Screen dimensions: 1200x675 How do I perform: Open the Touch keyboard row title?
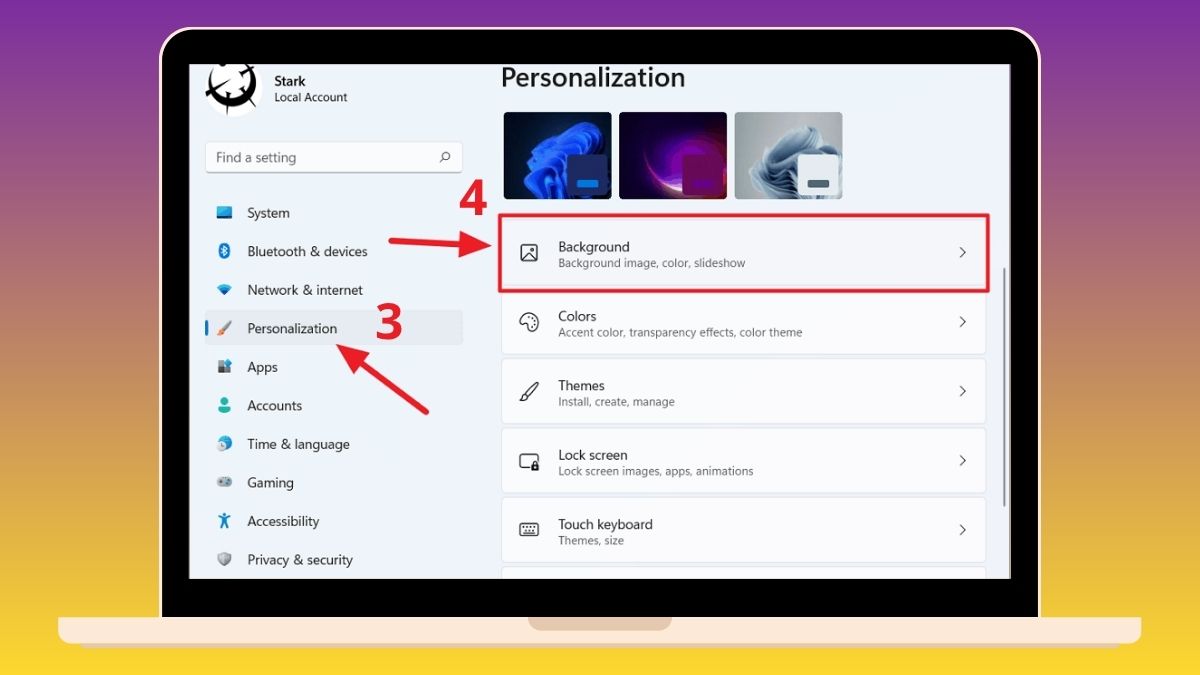(605, 524)
